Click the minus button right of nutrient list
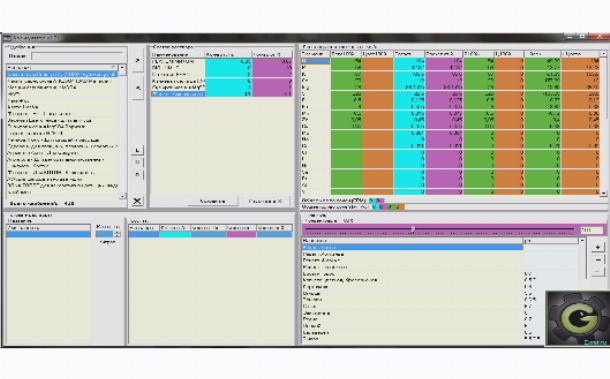610x379 pixels. 598,260
